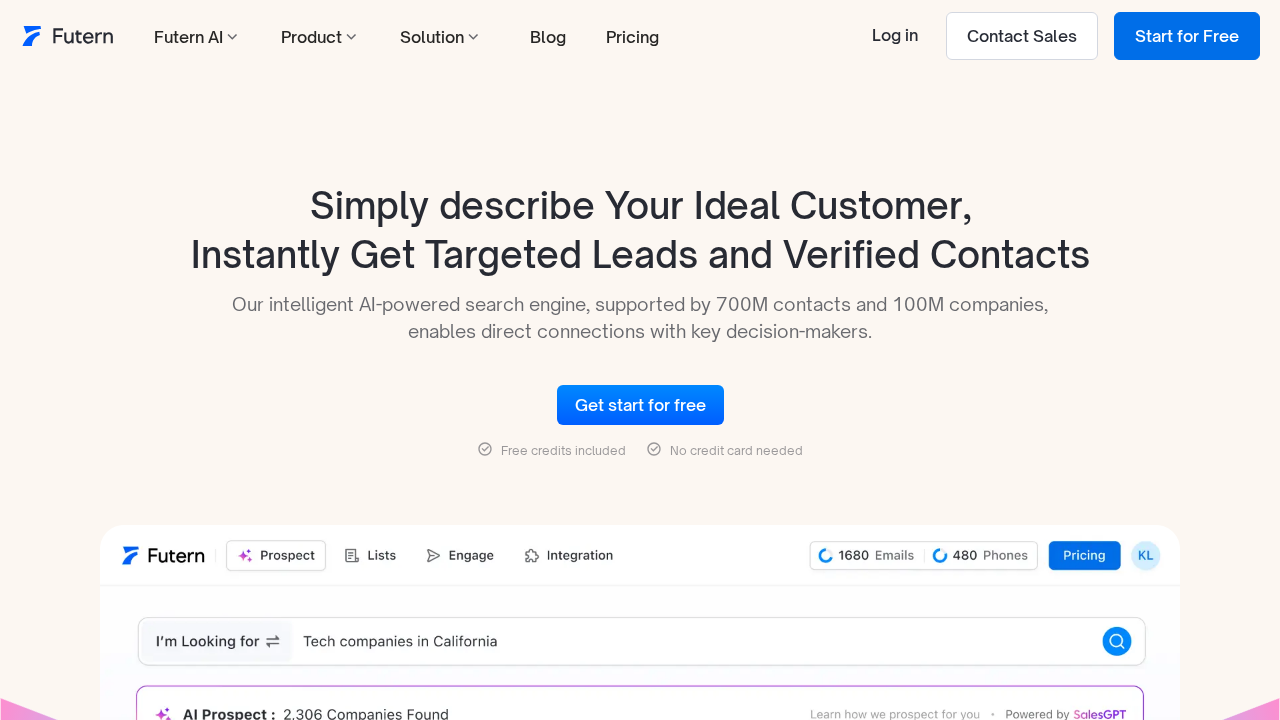1280x720 pixels.
Task: Click the Tech companies in California search field
Action: tap(690, 642)
